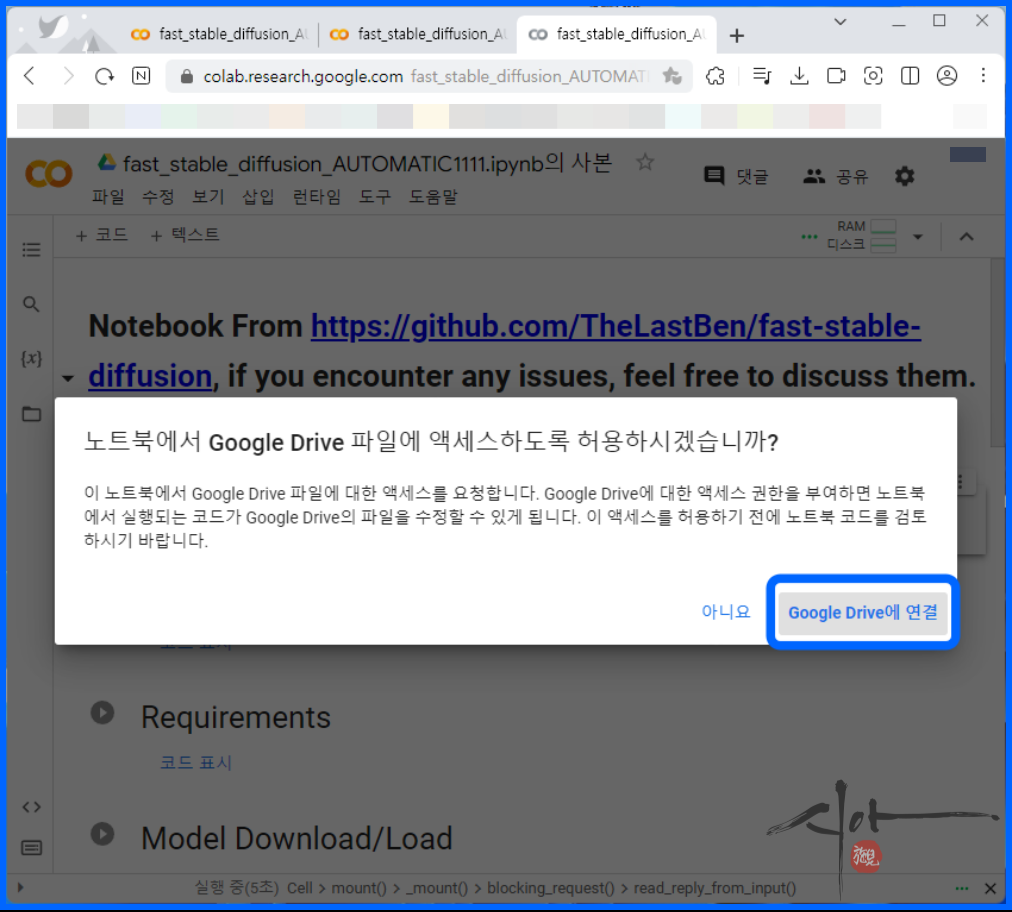Open the browser extensions puzzle icon
This screenshot has width=1012, height=912.
[715, 76]
